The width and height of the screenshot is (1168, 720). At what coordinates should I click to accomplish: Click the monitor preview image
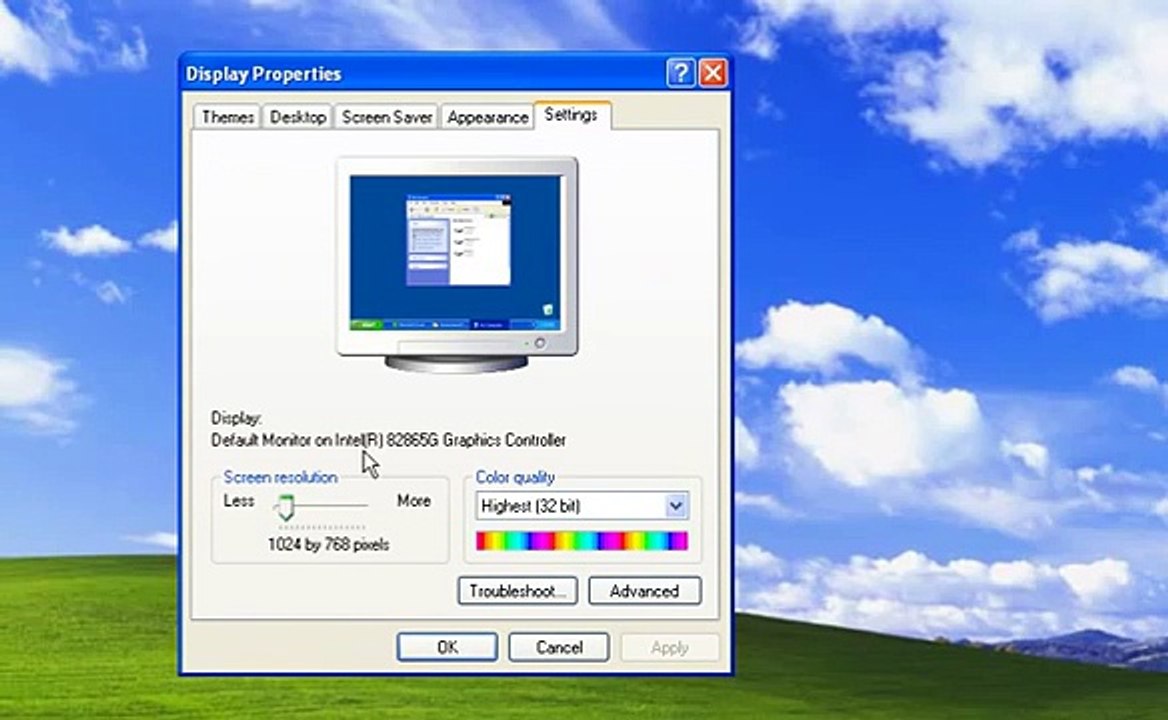point(457,264)
